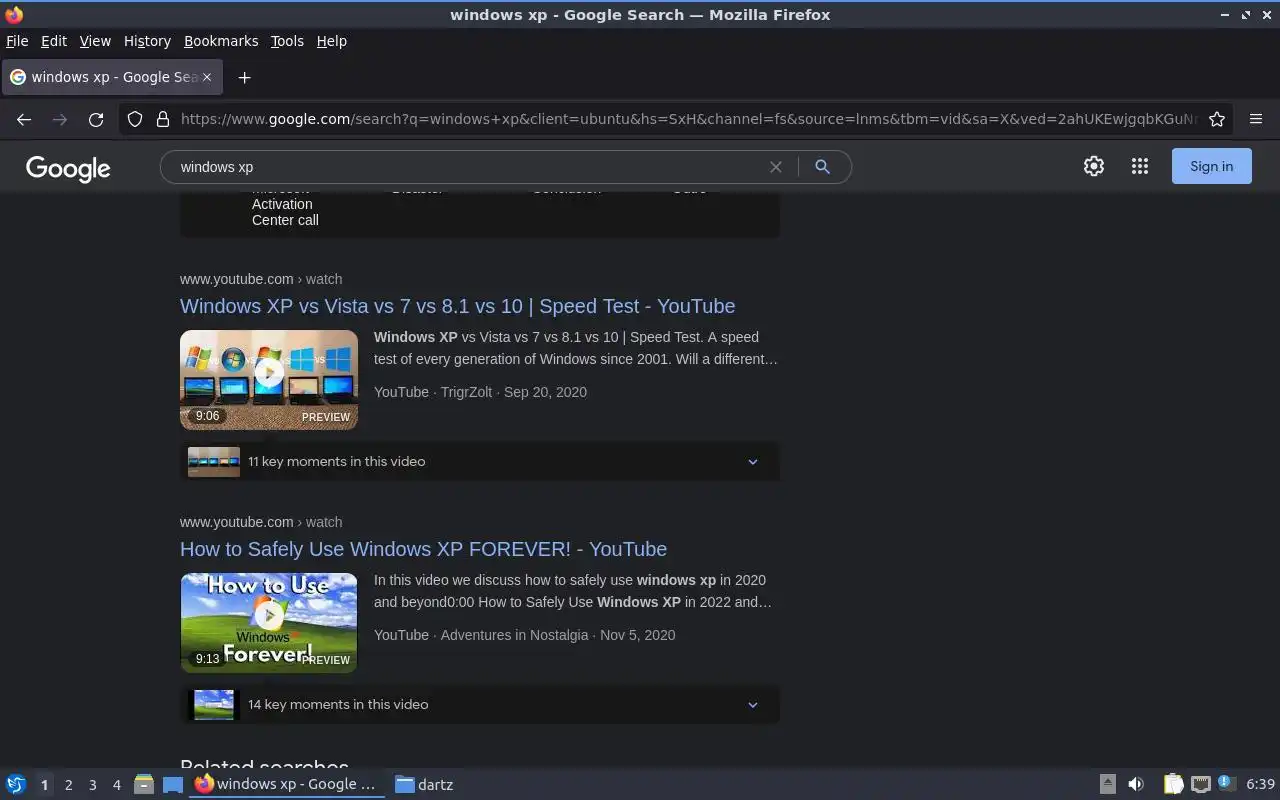
Task: Open the system start menu icon
Action: pos(15,784)
